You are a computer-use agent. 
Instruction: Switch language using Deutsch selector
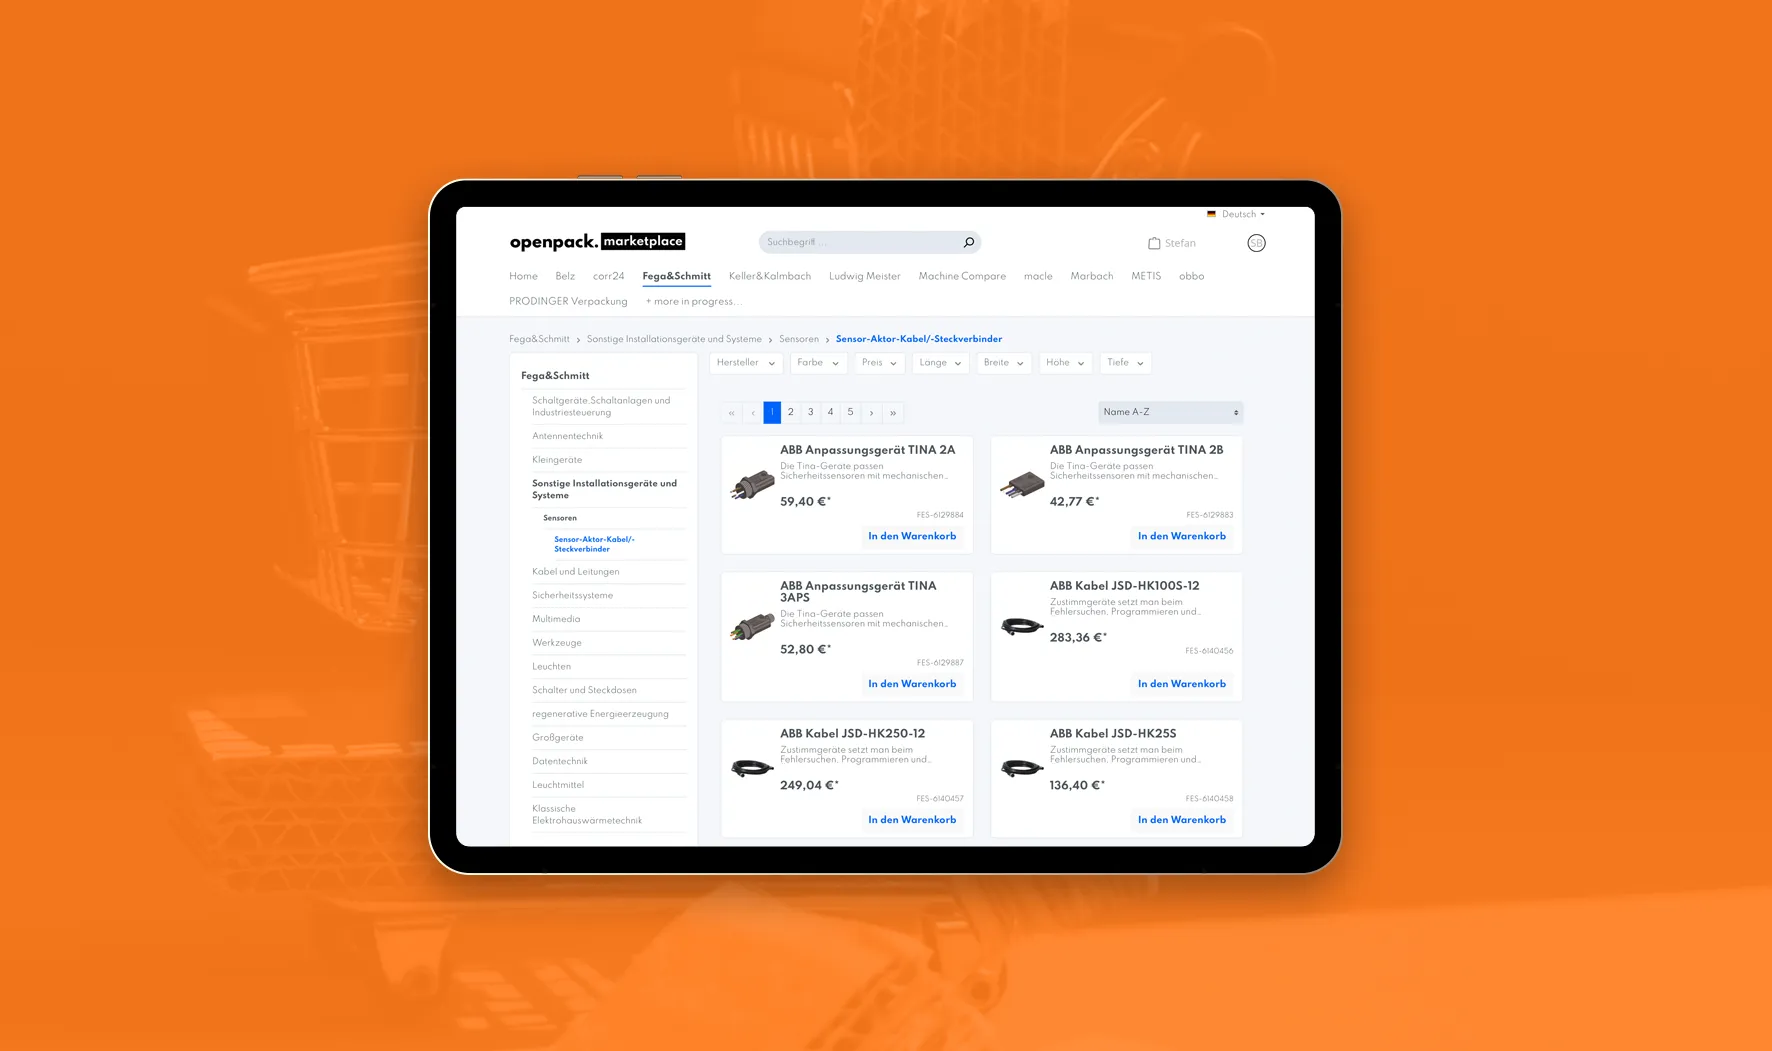(x=1237, y=214)
